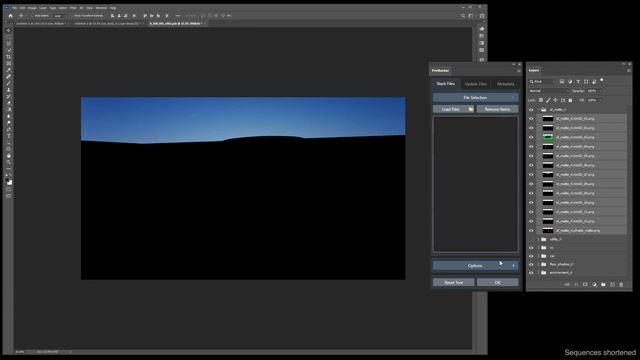Click the create new layer icon

click(x=612, y=284)
